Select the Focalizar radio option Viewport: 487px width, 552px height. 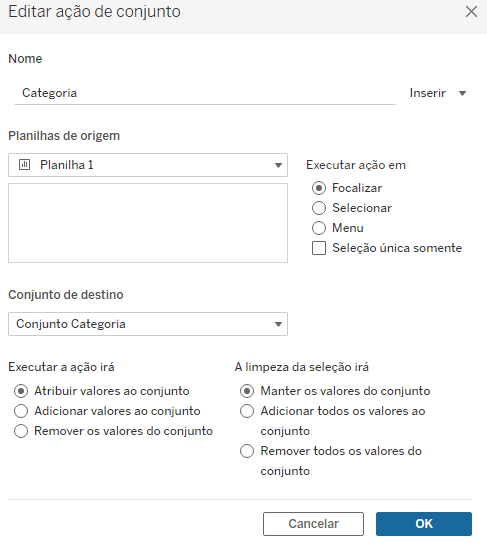319,188
